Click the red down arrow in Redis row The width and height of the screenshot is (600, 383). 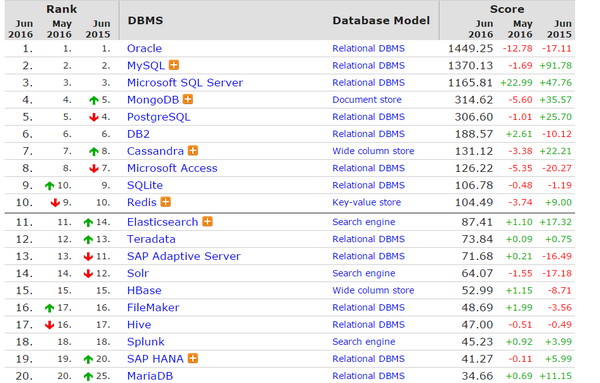pos(55,202)
